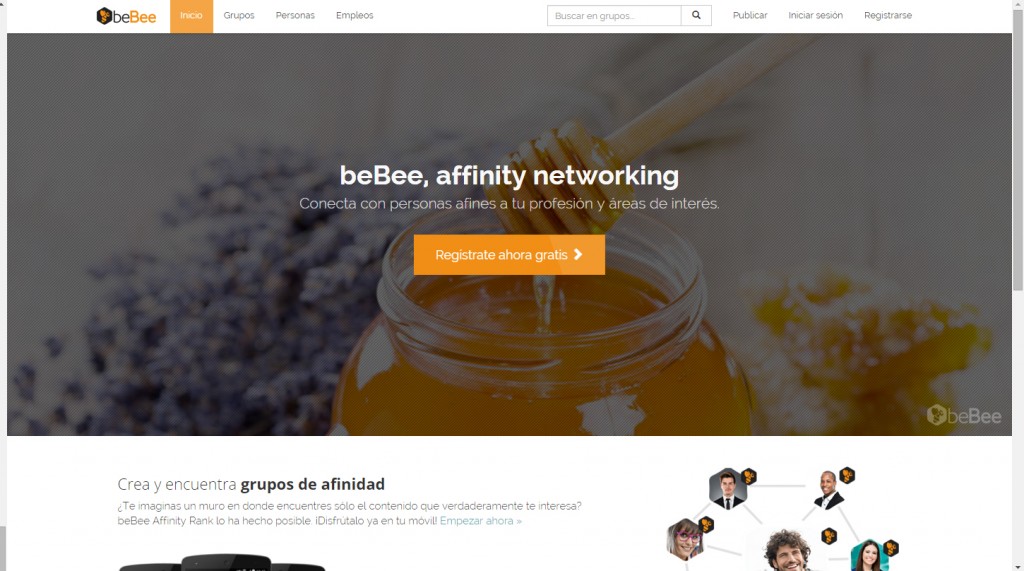Open the Iniciar sesión link
Image resolution: width=1024 pixels, height=571 pixels.
(x=816, y=15)
